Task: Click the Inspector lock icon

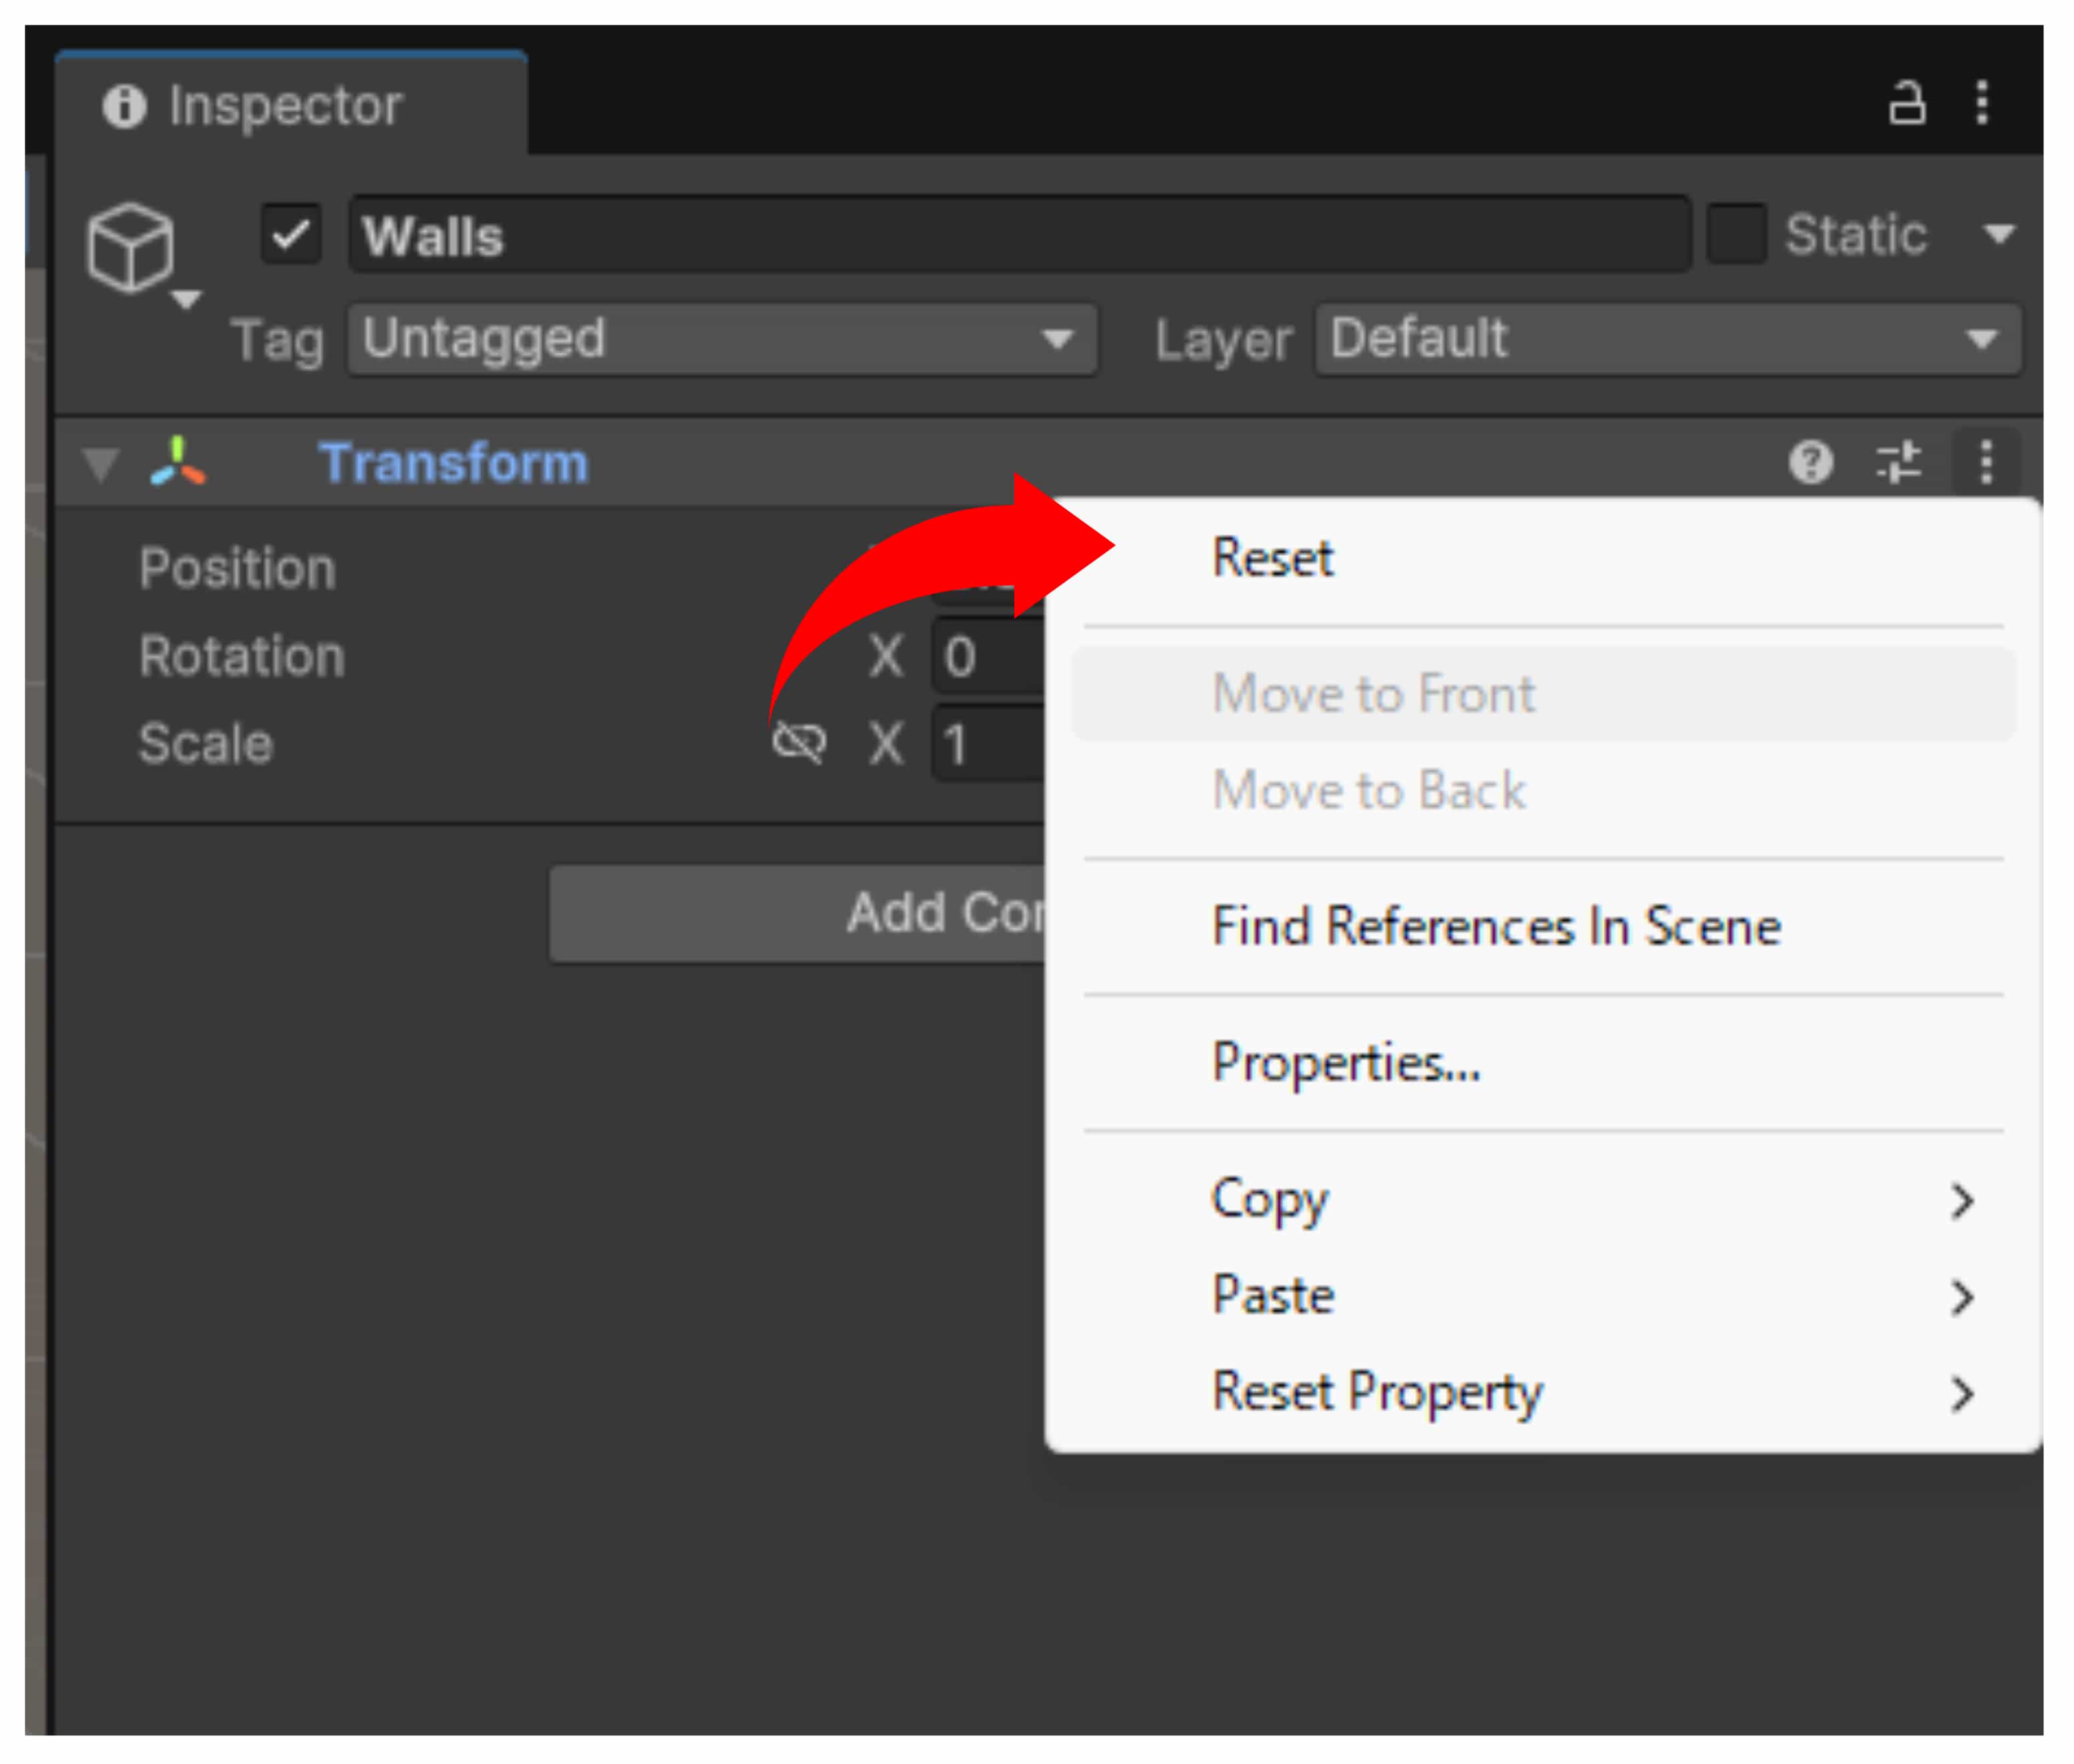Action: tap(1906, 103)
